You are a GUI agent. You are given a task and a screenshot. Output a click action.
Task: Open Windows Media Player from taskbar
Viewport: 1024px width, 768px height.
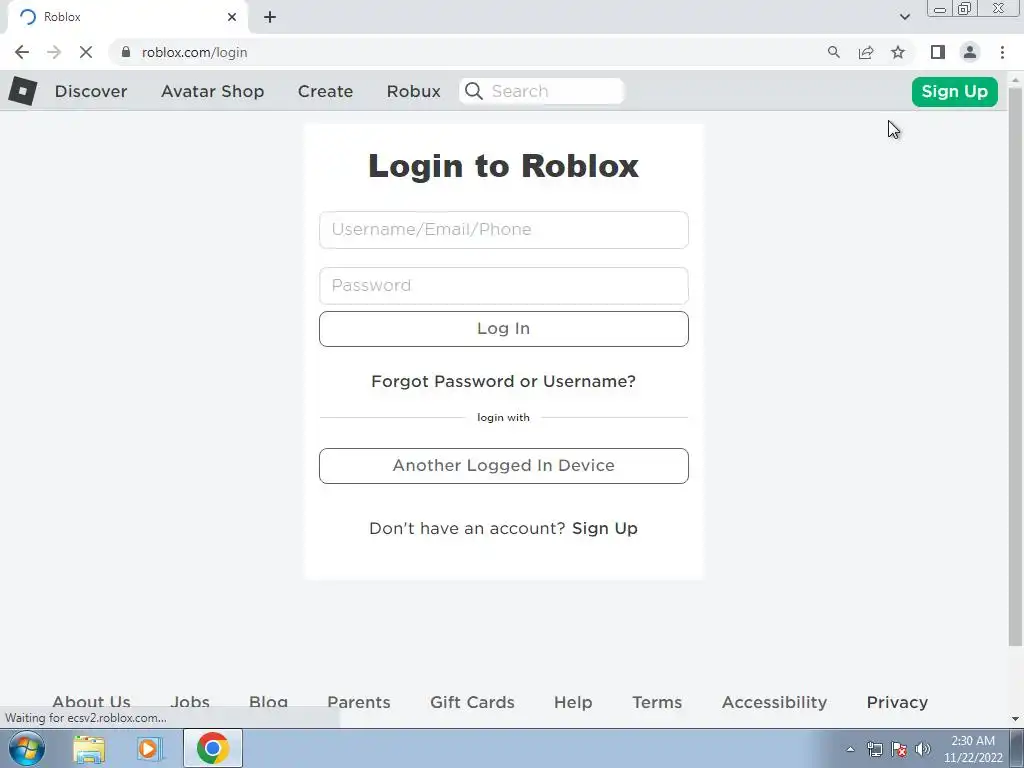tap(150, 748)
